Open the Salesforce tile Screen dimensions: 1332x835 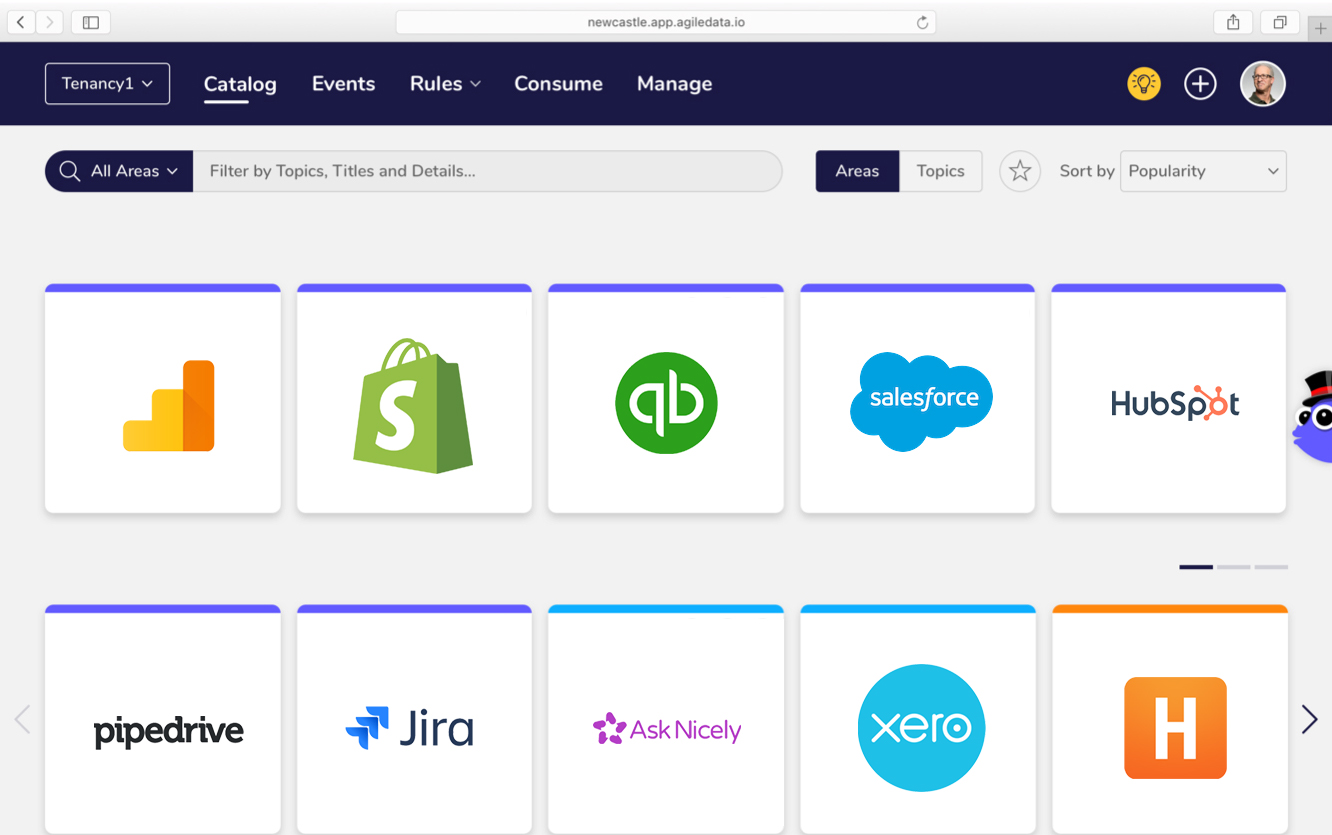tap(918, 399)
